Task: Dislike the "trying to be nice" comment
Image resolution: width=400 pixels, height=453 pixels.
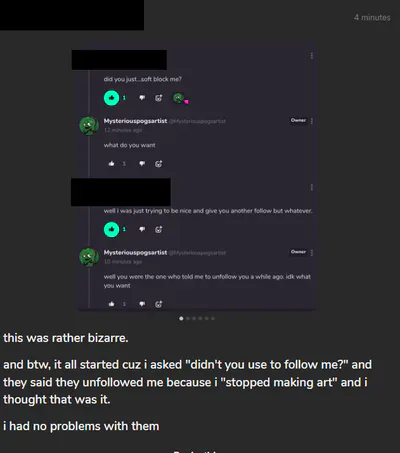Action: (x=142, y=229)
